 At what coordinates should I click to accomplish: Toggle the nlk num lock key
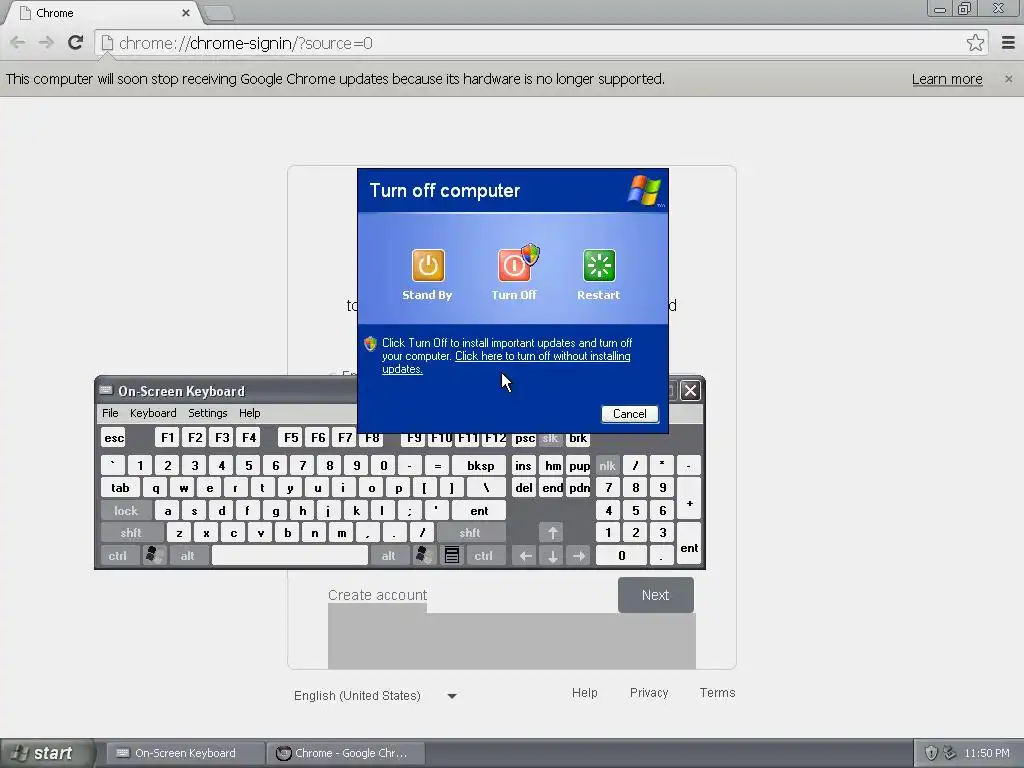tap(607, 466)
